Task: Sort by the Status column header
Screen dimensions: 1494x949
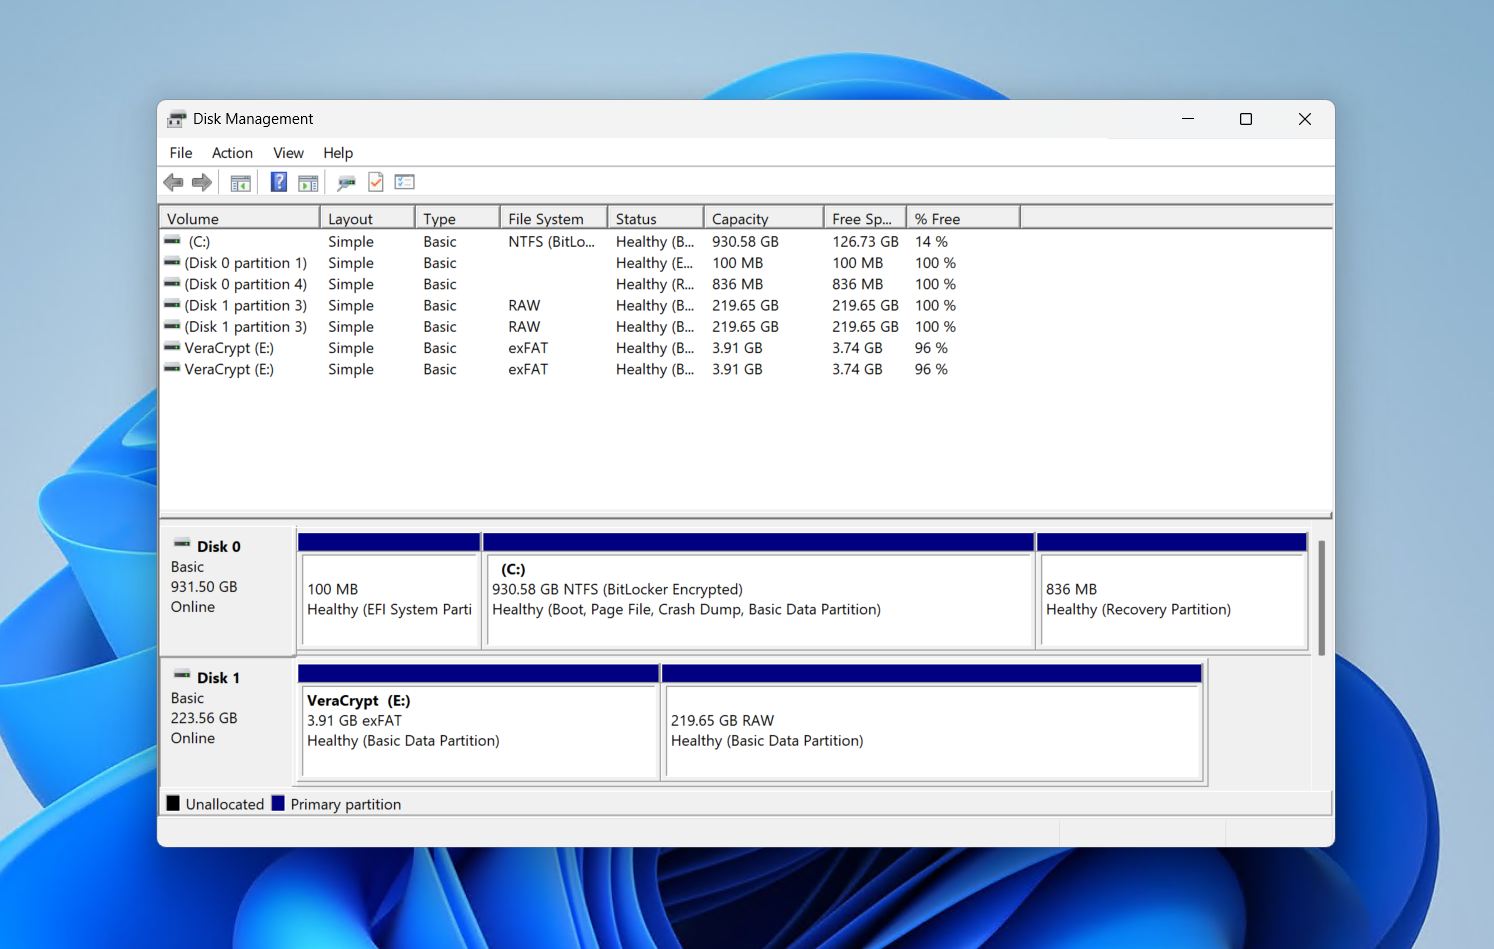Action: [655, 218]
